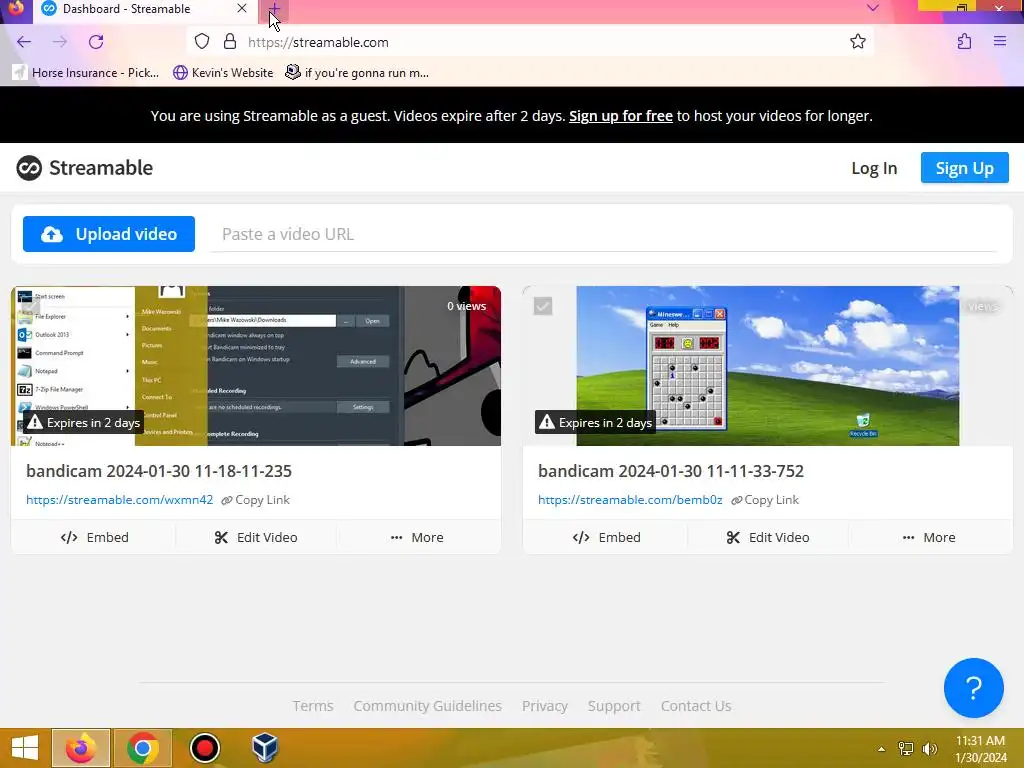Click the Streamable logo
Viewport: 1024px width, 768px height.
[x=84, y=168]
